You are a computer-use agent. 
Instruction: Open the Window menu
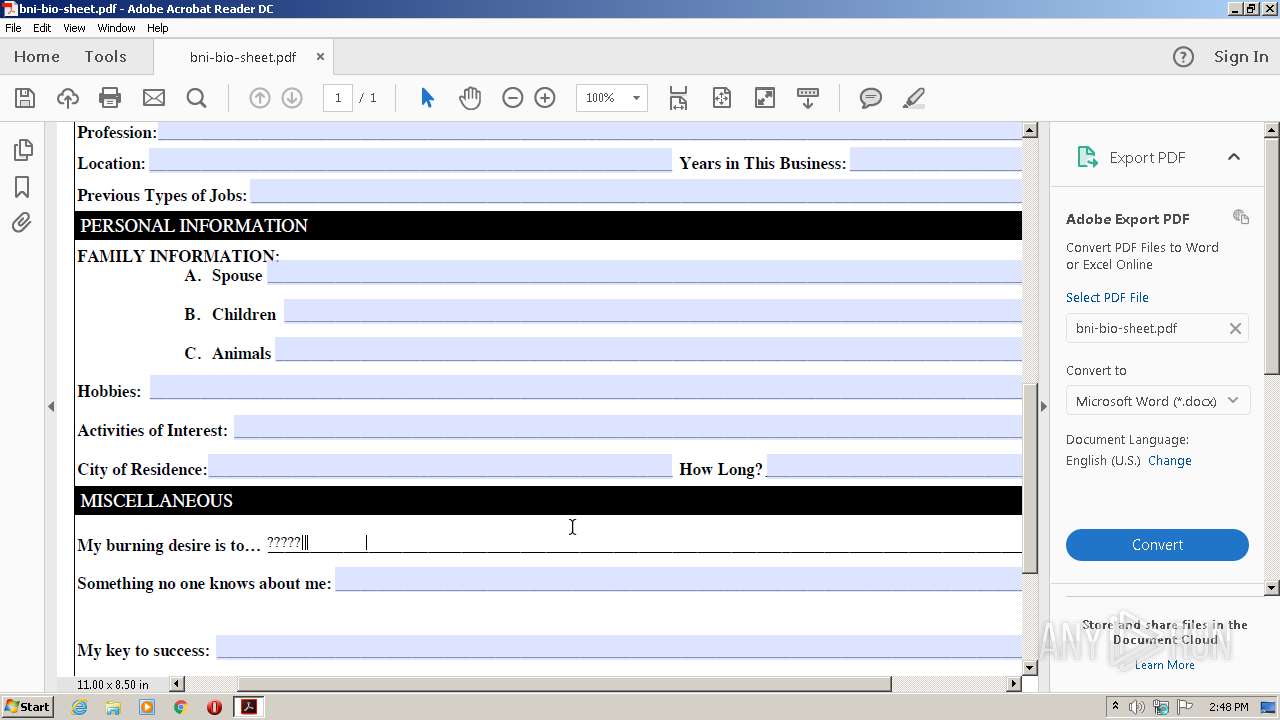click(x=116, y=28)
